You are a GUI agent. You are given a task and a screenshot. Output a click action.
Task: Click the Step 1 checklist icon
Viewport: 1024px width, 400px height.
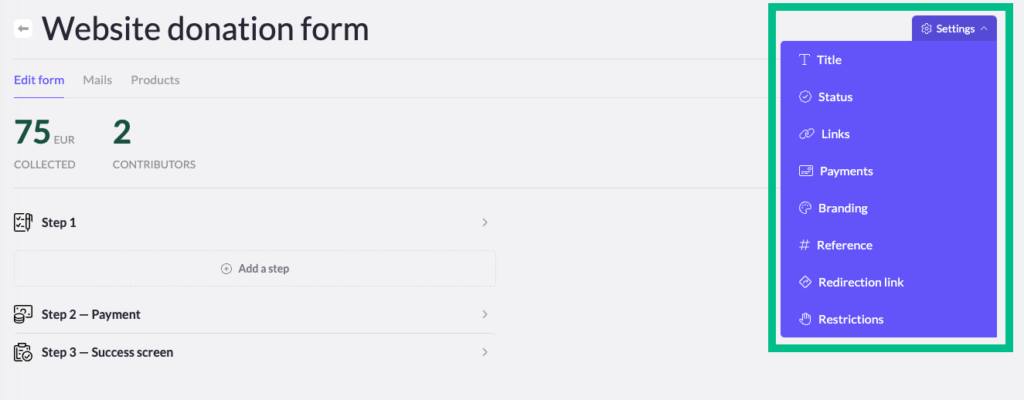click(x=24, y=222)
